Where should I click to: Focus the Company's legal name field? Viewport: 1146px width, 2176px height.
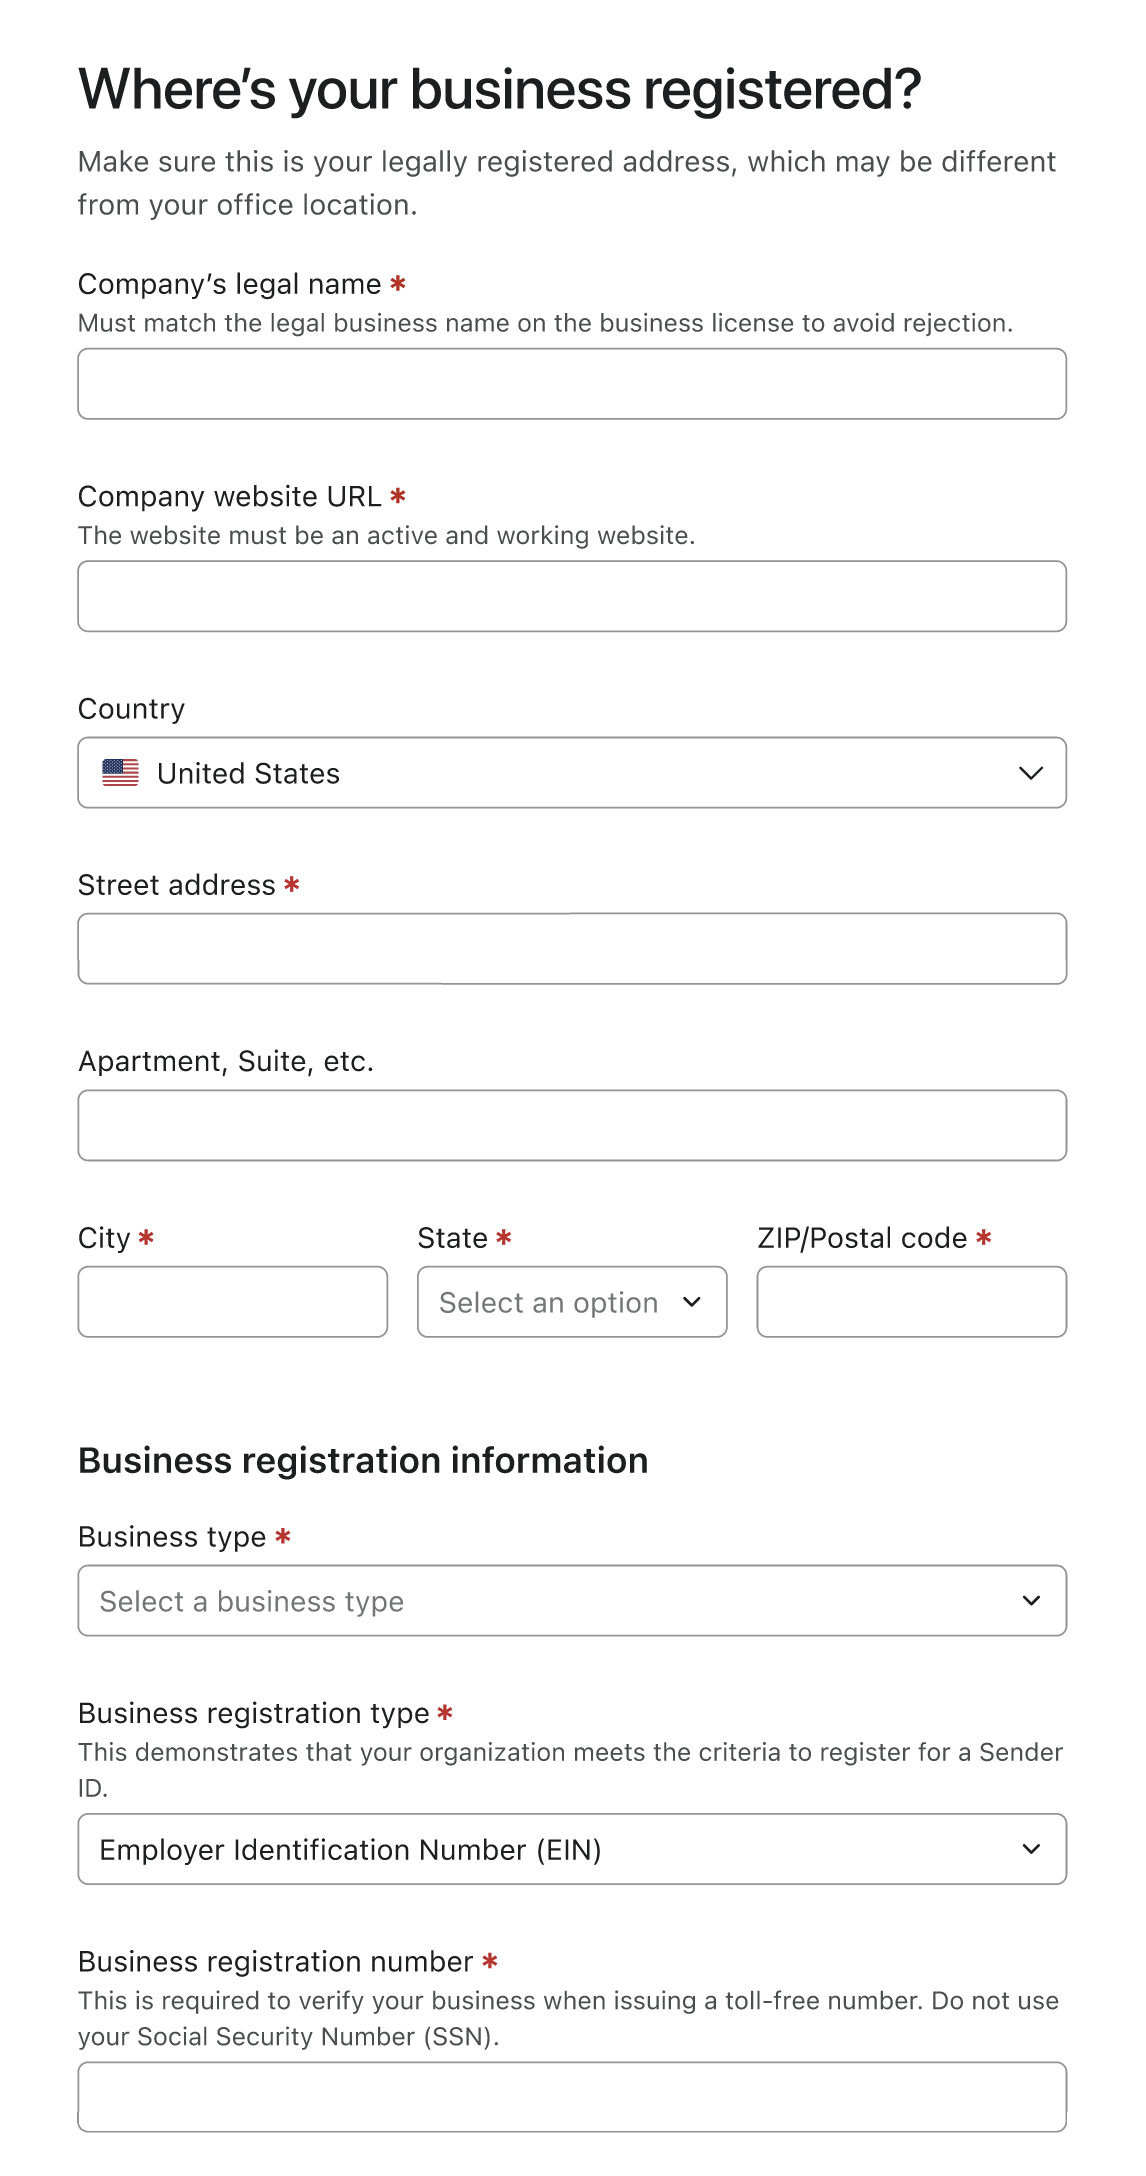(x=572, y=384)
